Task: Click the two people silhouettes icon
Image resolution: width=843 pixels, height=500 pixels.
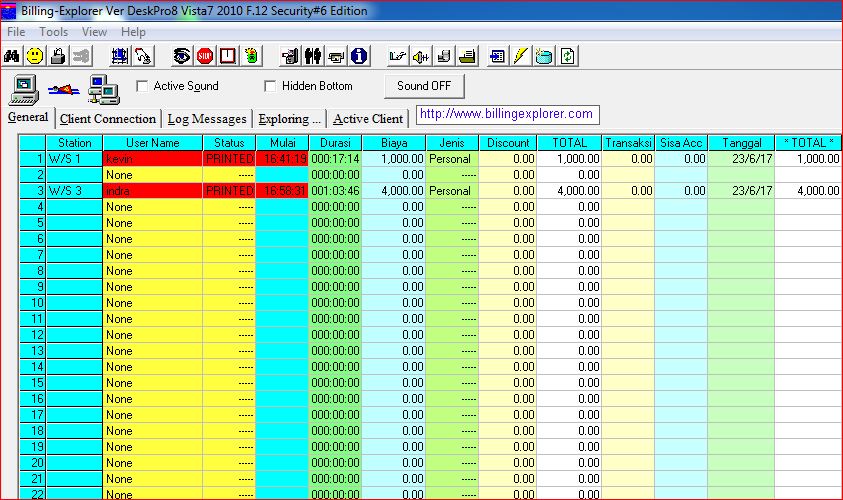Action: coord(313,56)
